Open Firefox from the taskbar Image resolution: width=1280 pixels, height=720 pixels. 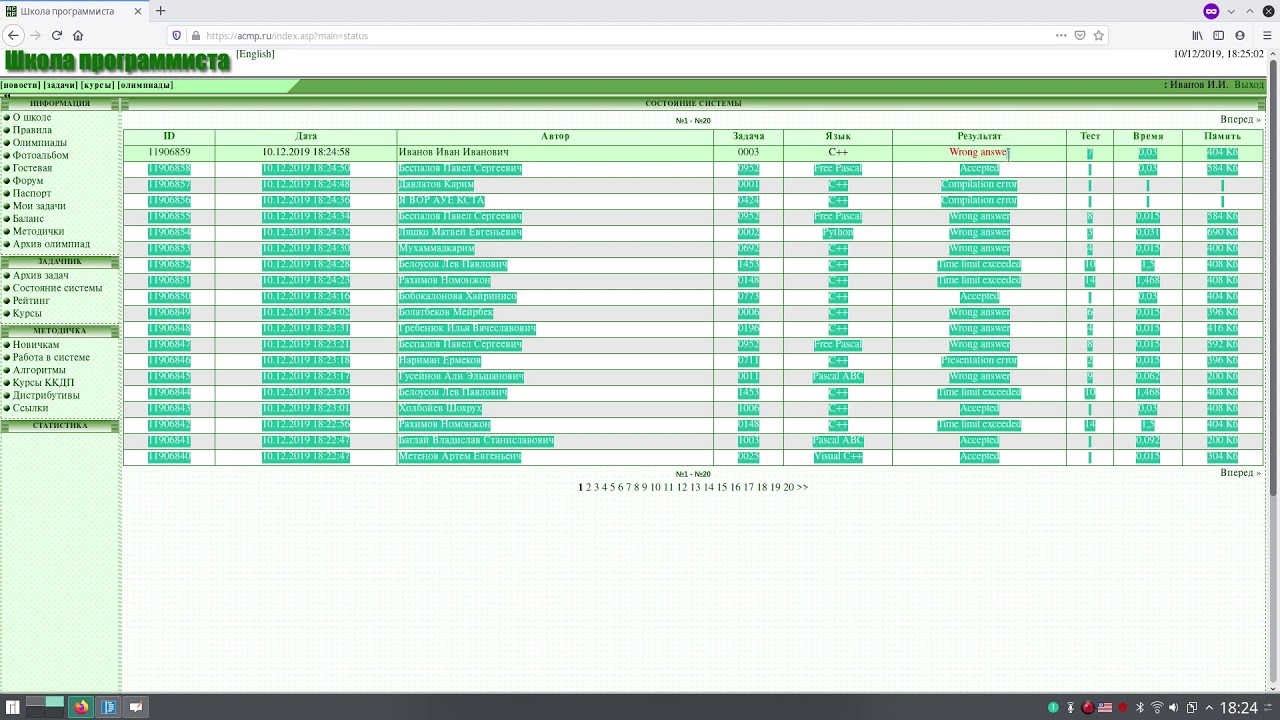pyautogui.click(x=81, y=707)
